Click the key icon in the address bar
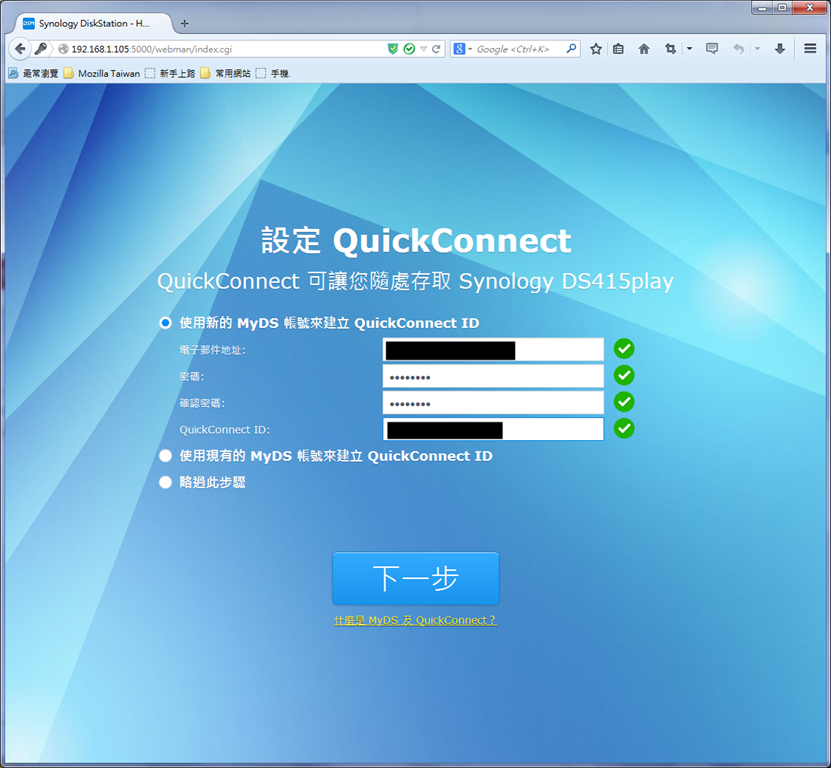The image size is (831, 768). [41, 49]
